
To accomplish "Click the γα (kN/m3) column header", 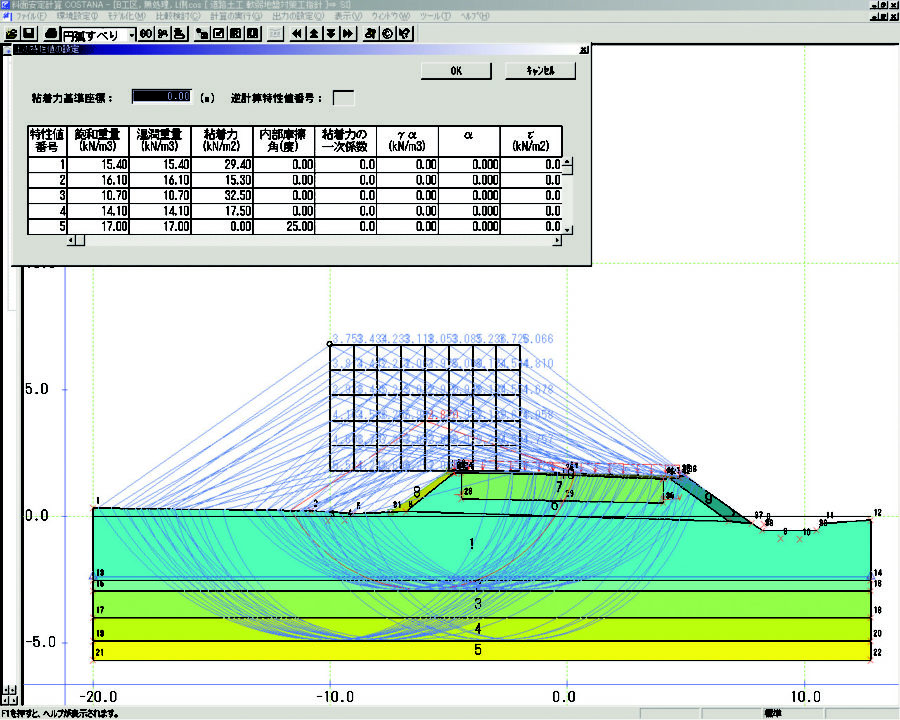I will click(x=408, y=141).
